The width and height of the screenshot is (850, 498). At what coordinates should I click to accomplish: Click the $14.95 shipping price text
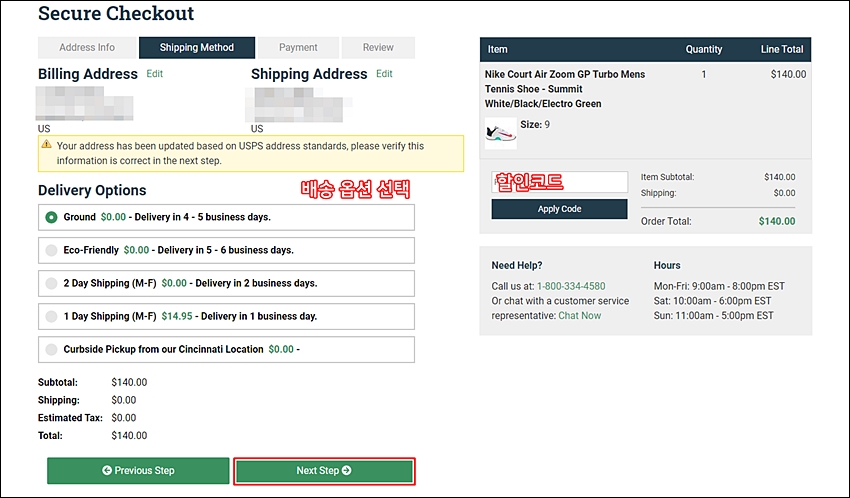pos(177,316)
